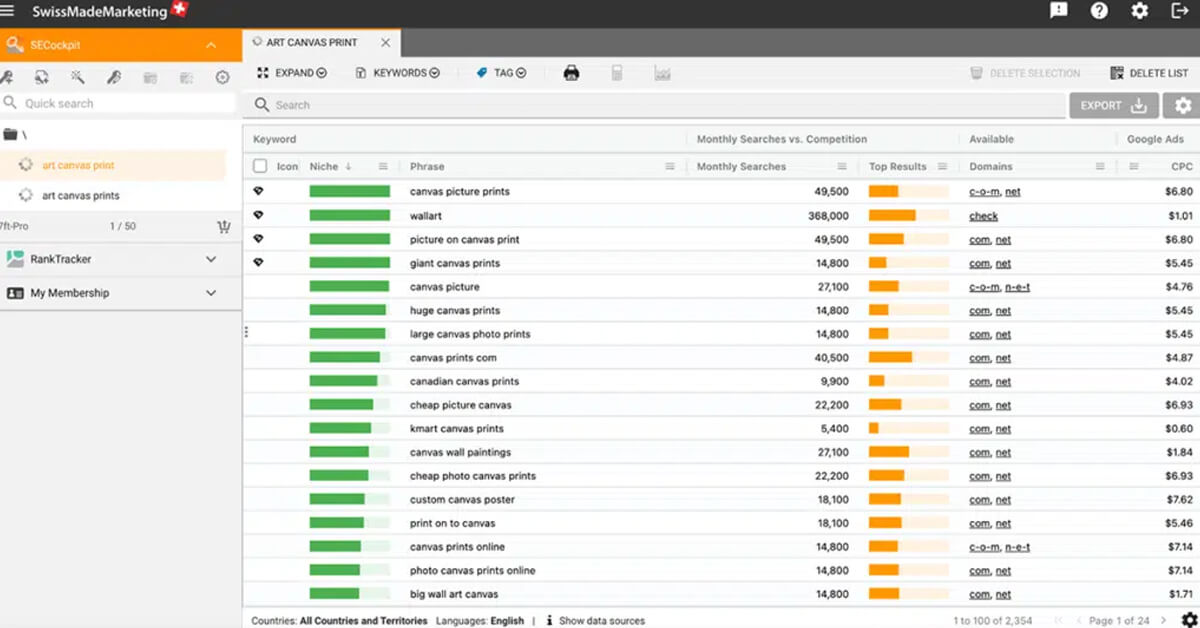
Task: Click check link in wallart row
Action: click(983, 216)
